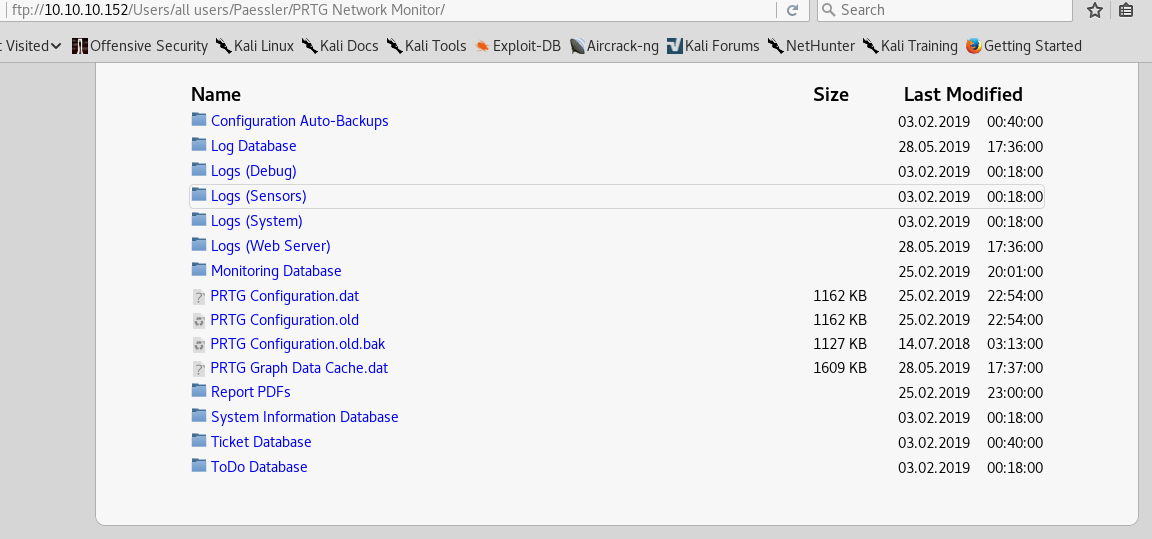Click the bookmark star icon
This screenshot has width=1152, height=539.
coord(1095,10)
